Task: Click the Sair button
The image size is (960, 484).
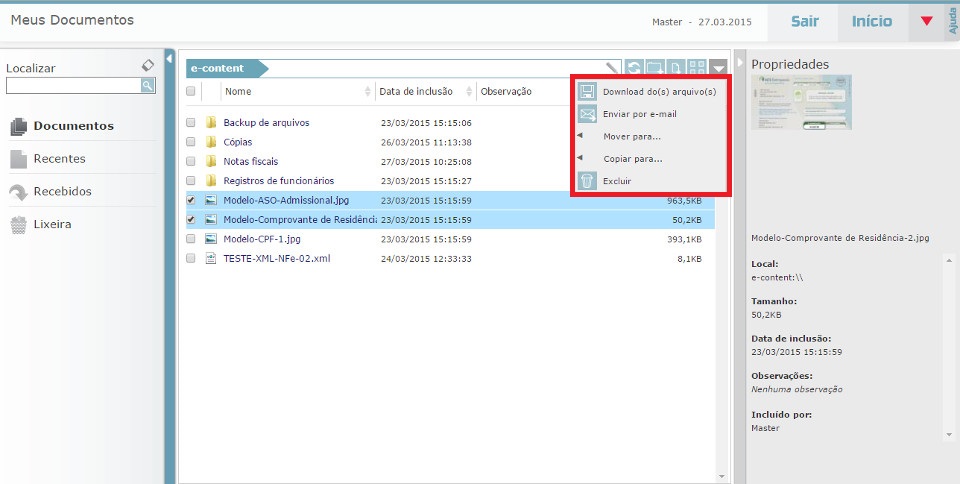Action: click(x=805, y=21)
